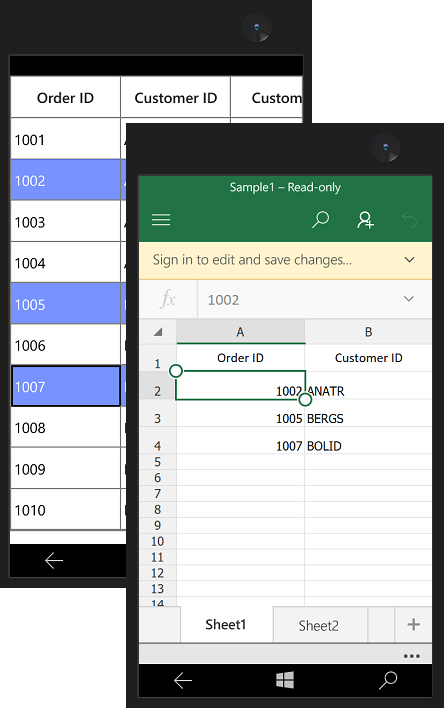Open the Share add-person icon
The height and width of the screenshot is (708, 444).
click(365, 220)
